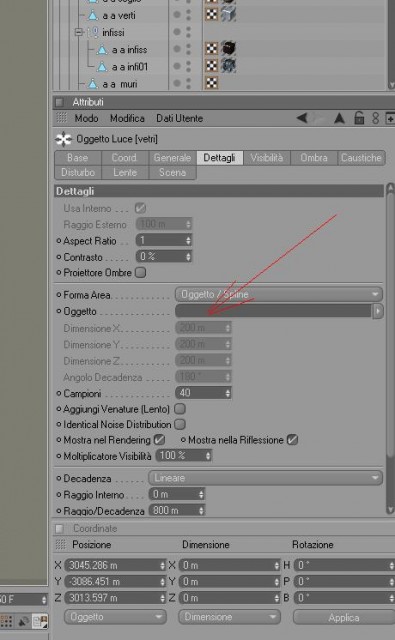Click the Oggetto Luce light icon
395x640 pixels.
pyautogui.click(x=63, y=139)
